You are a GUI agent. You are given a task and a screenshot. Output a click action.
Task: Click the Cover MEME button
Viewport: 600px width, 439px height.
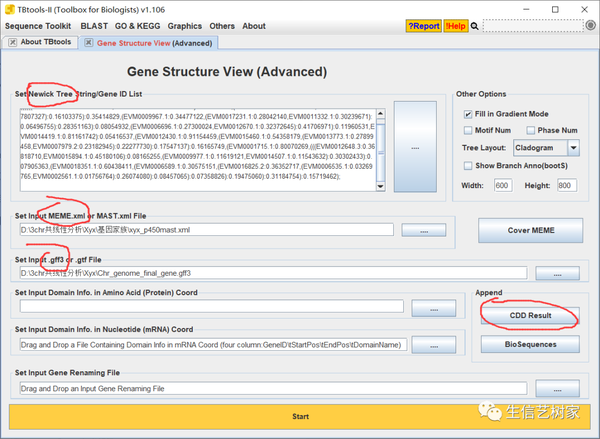pyautogui.click(x=530, y=230)
